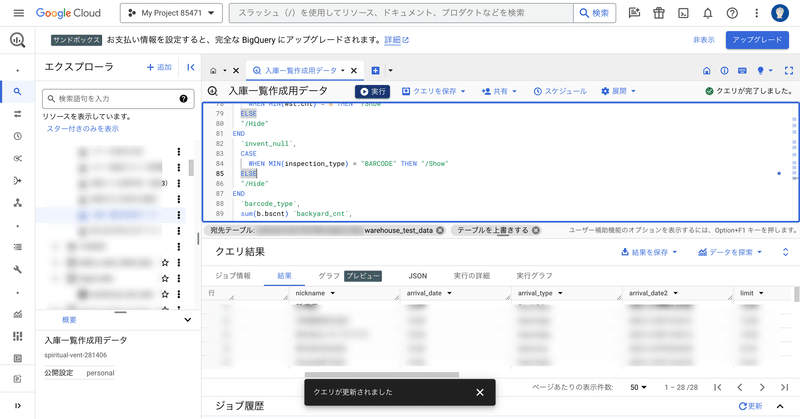Open the free trial gift icon
The width and height of the screenshot is (800, 419).
click(x=659, y=13)
